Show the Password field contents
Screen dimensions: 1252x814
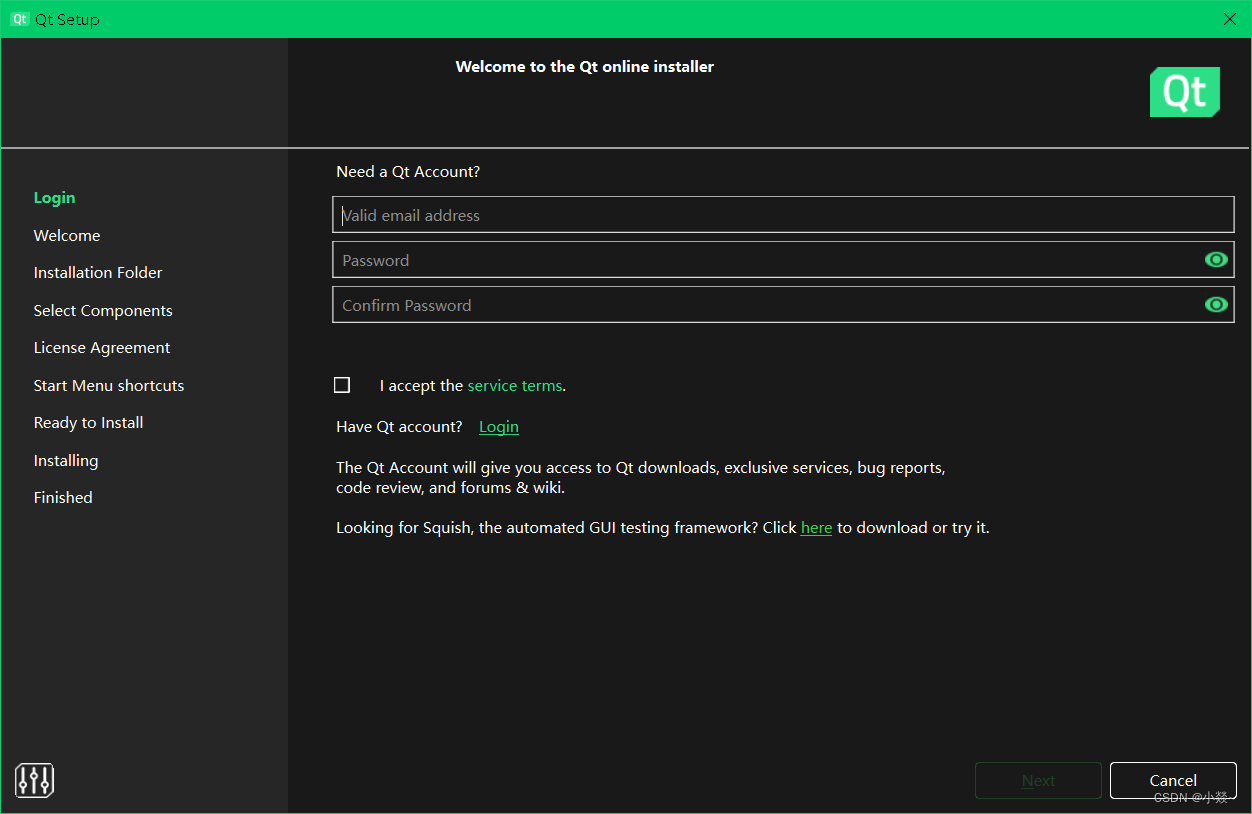click(1216, 259)
